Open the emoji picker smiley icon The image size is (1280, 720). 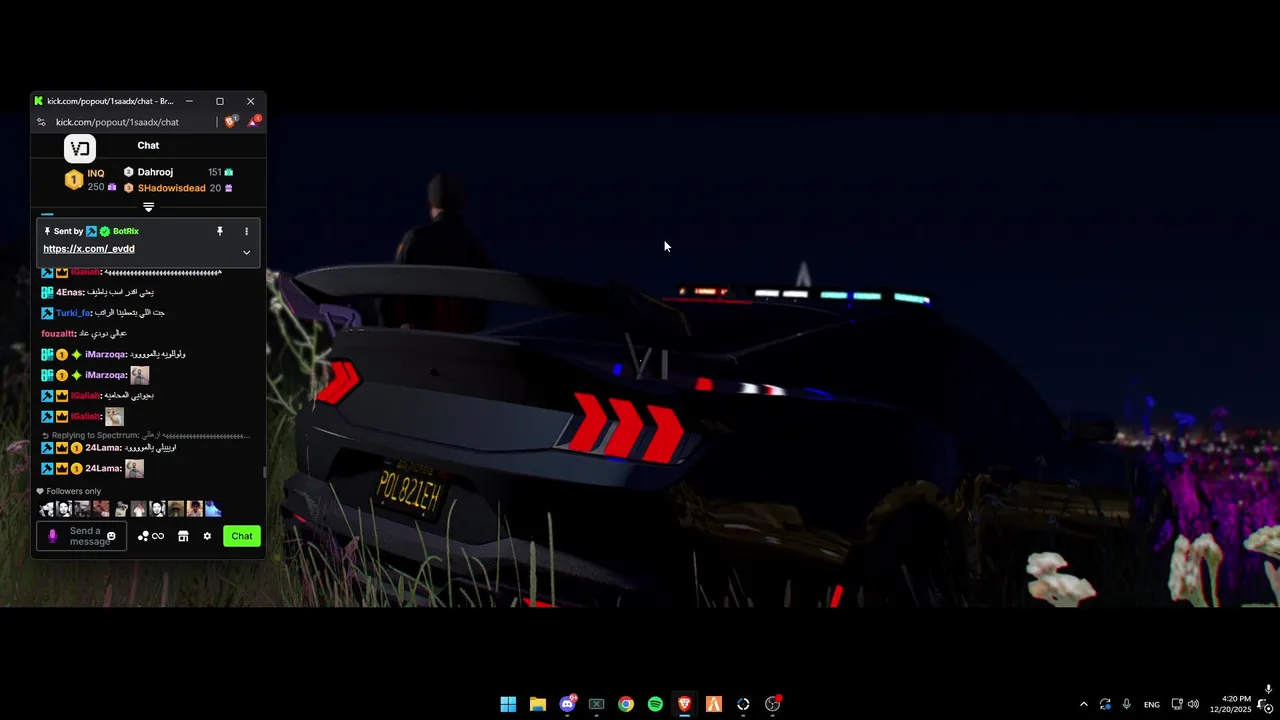point(111,536)
